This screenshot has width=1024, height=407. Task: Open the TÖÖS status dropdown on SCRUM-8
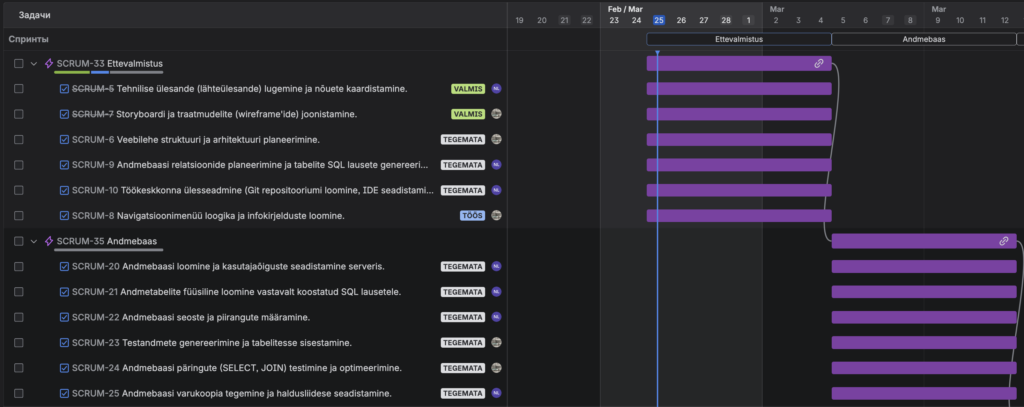tap(472, 215)
